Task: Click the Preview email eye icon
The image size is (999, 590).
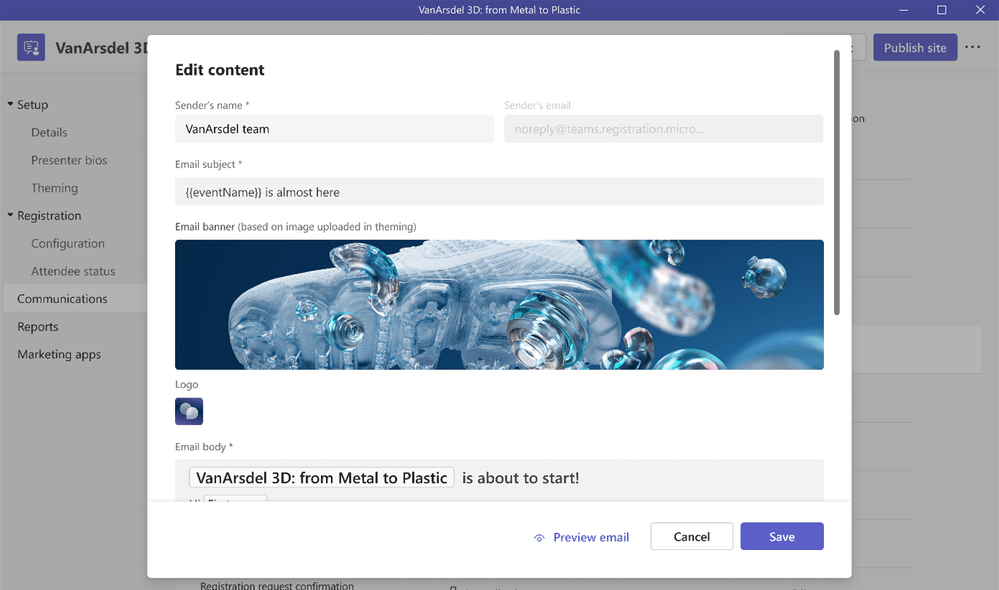Action: pyautogui.click(x=539, y=537)
